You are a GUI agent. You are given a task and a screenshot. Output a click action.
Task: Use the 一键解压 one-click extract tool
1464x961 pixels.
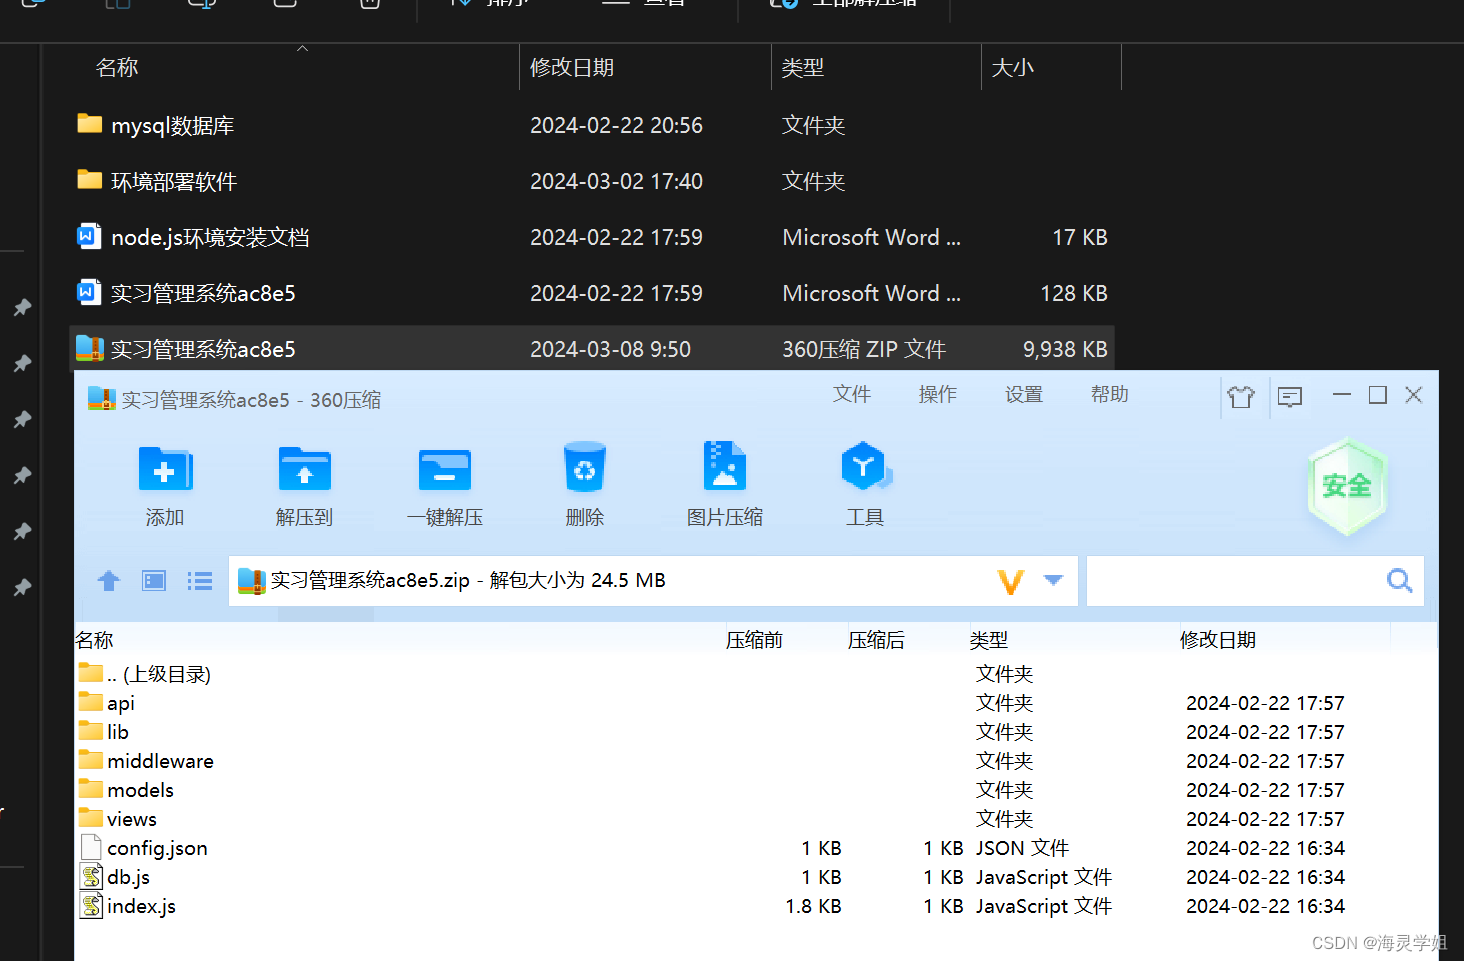tap(444, 485)
